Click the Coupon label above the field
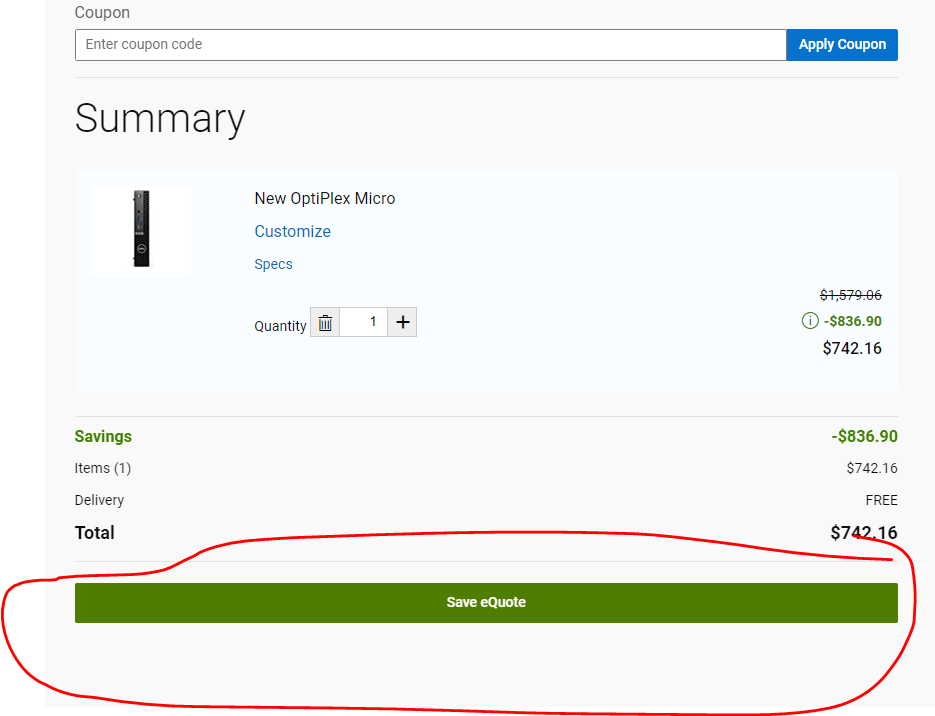This screenshot has height=716, width=935. click(102, 13)
